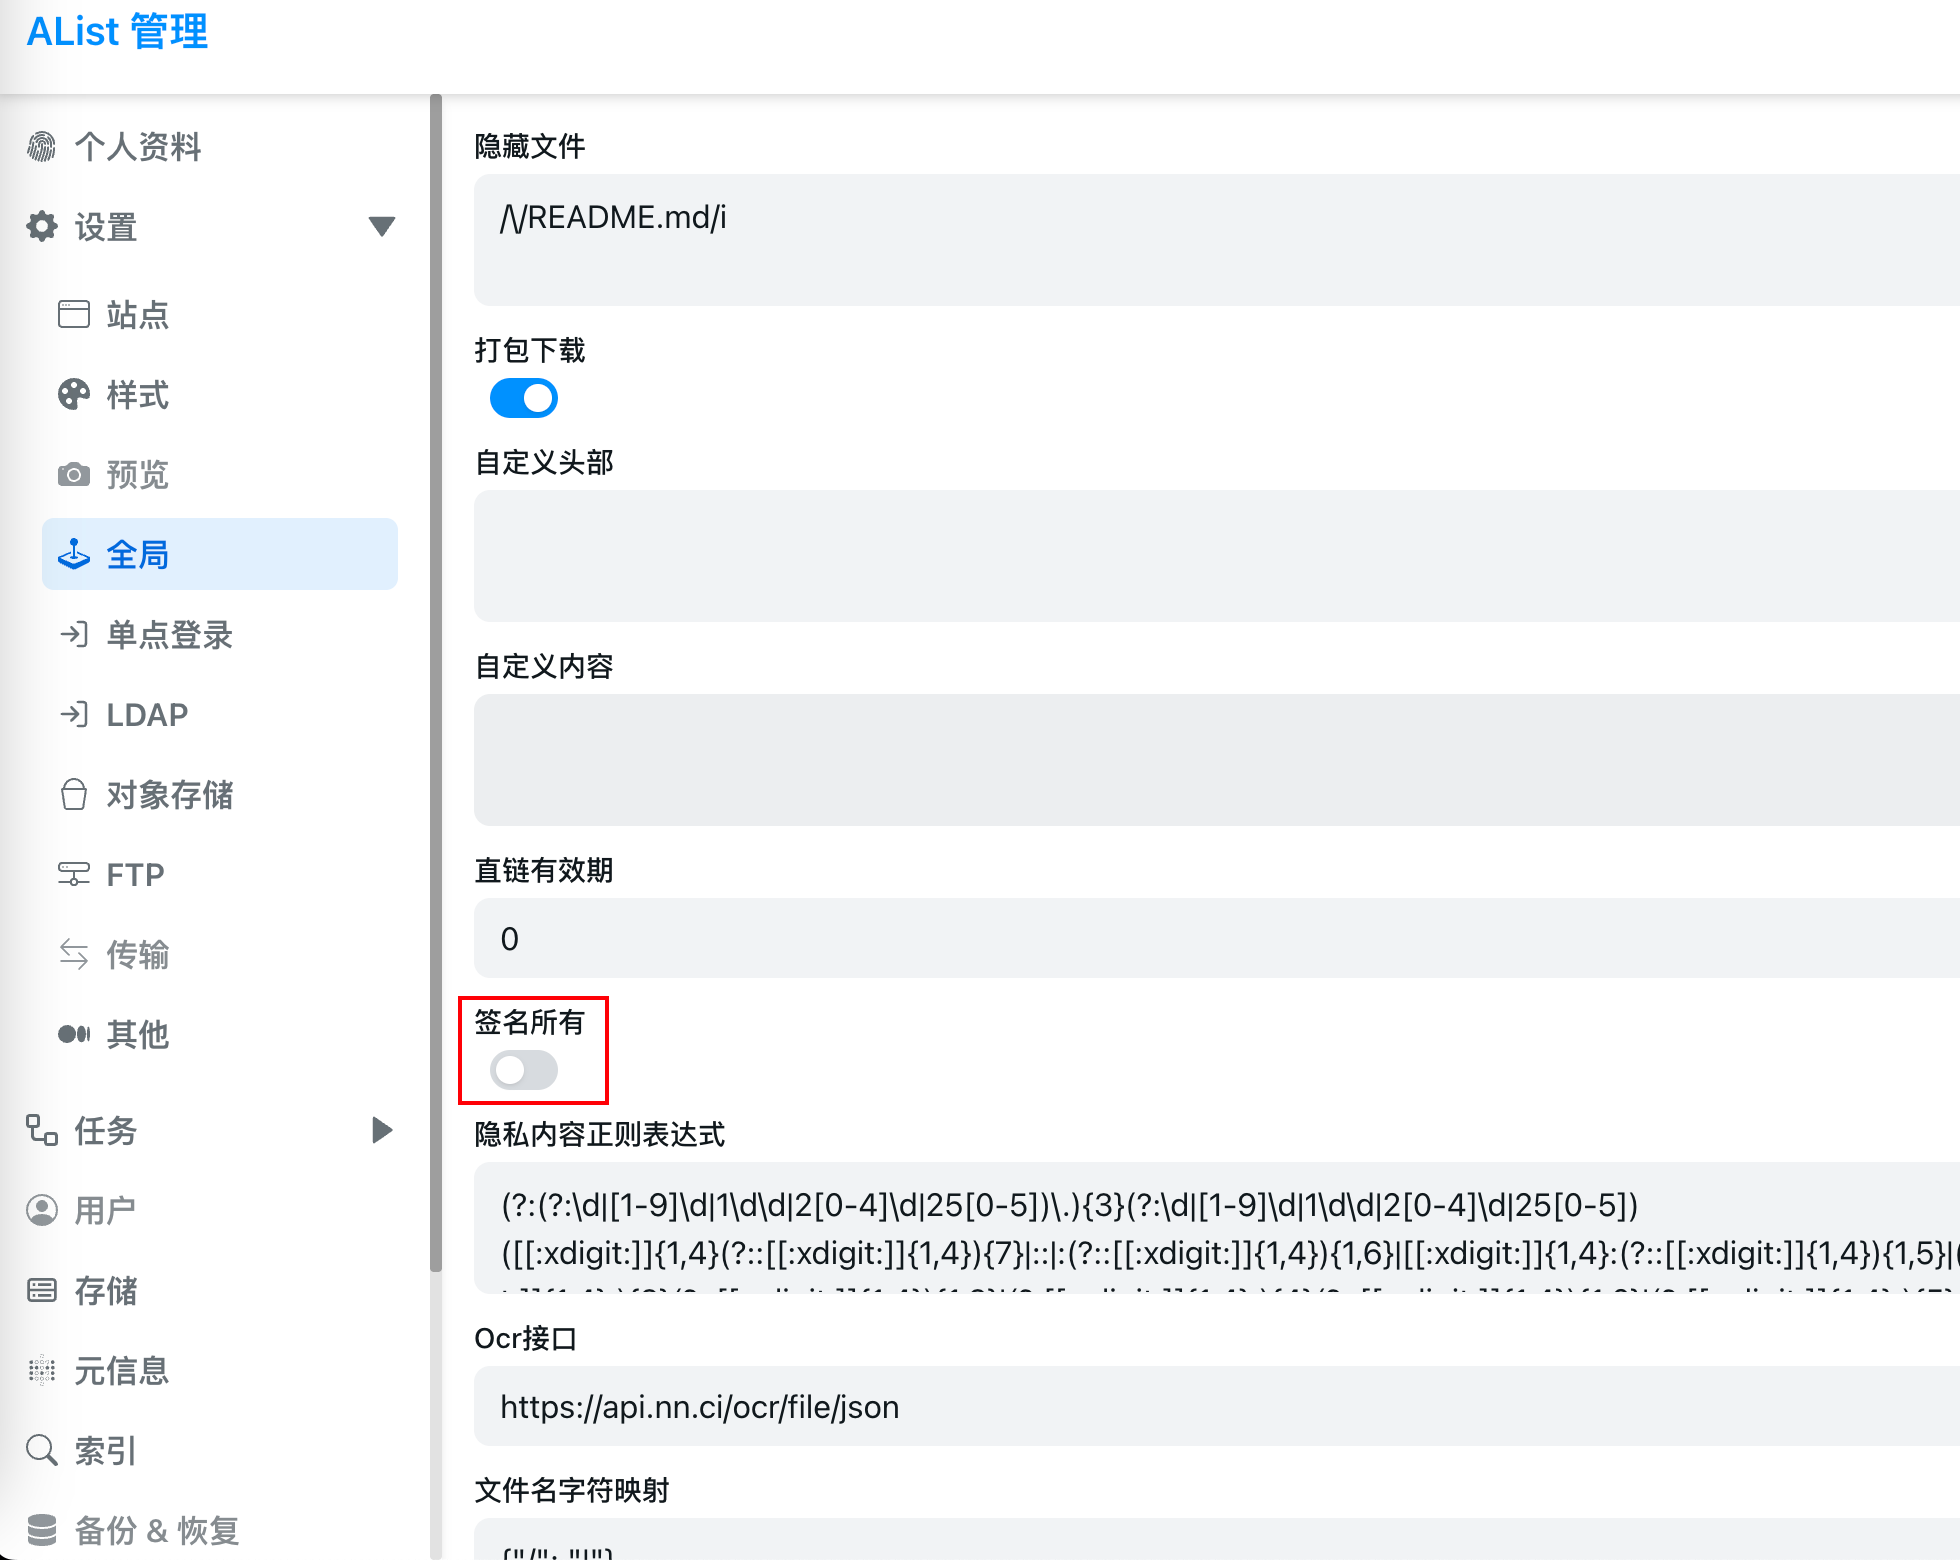
Task: Click the login arrow icon beside 单点登录
Action: click(x=74, y=635)
